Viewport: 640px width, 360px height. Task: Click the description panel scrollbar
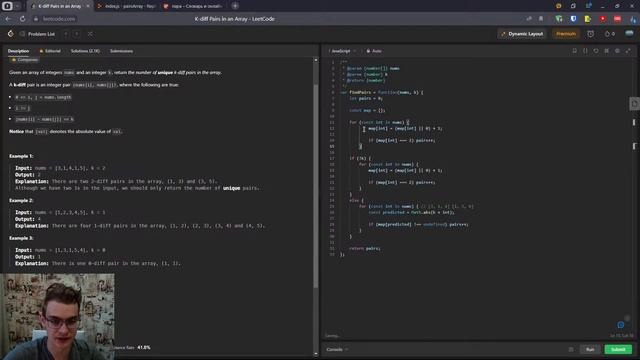click(x=316, y=186)
